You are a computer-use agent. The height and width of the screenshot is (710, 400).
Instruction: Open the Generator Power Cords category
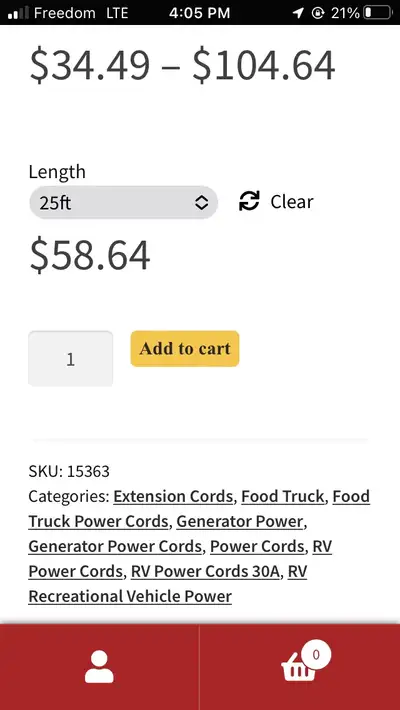tap(115, 546)
